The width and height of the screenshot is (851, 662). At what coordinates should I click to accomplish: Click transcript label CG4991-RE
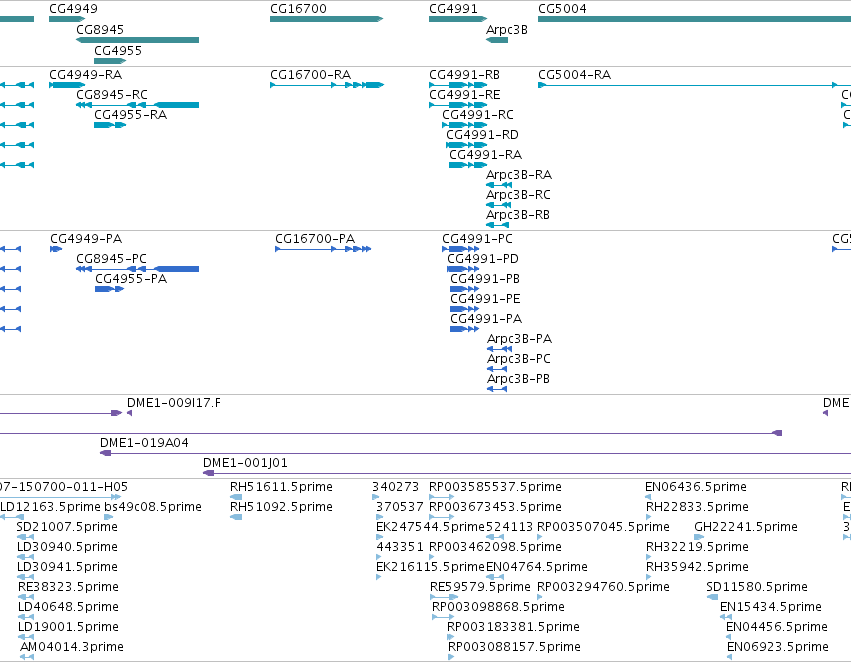pos(465,95)
